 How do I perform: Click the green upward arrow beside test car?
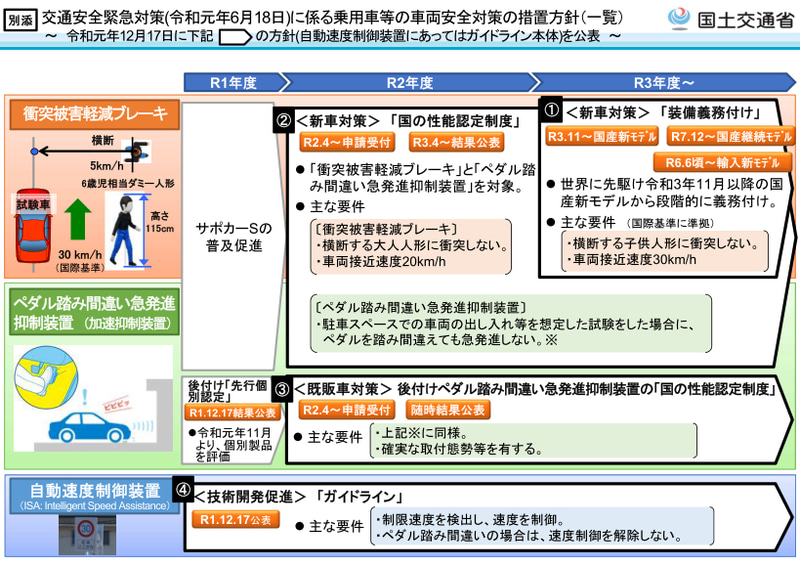pyautogui.click(x=78, y=219)
